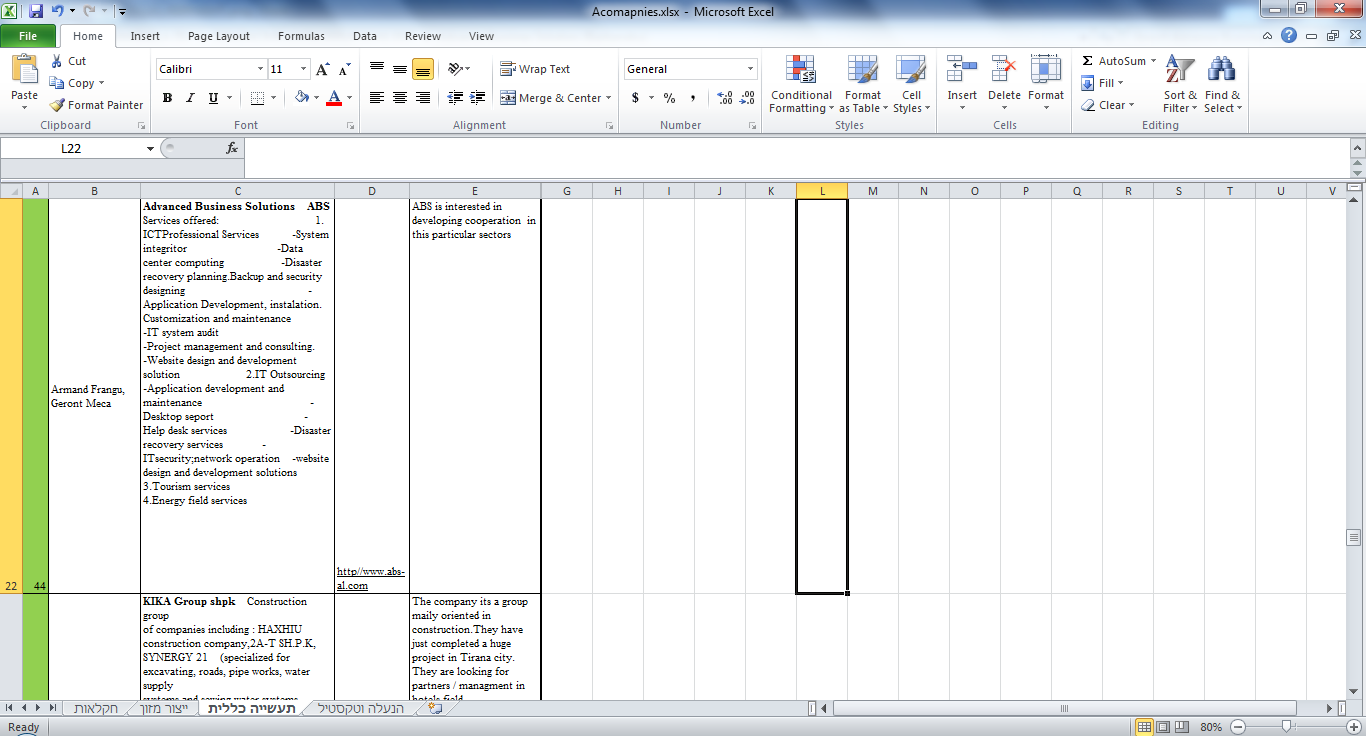Expand the Name Box dropdown arrow
1366x736 pixels.
coord(150,148)
